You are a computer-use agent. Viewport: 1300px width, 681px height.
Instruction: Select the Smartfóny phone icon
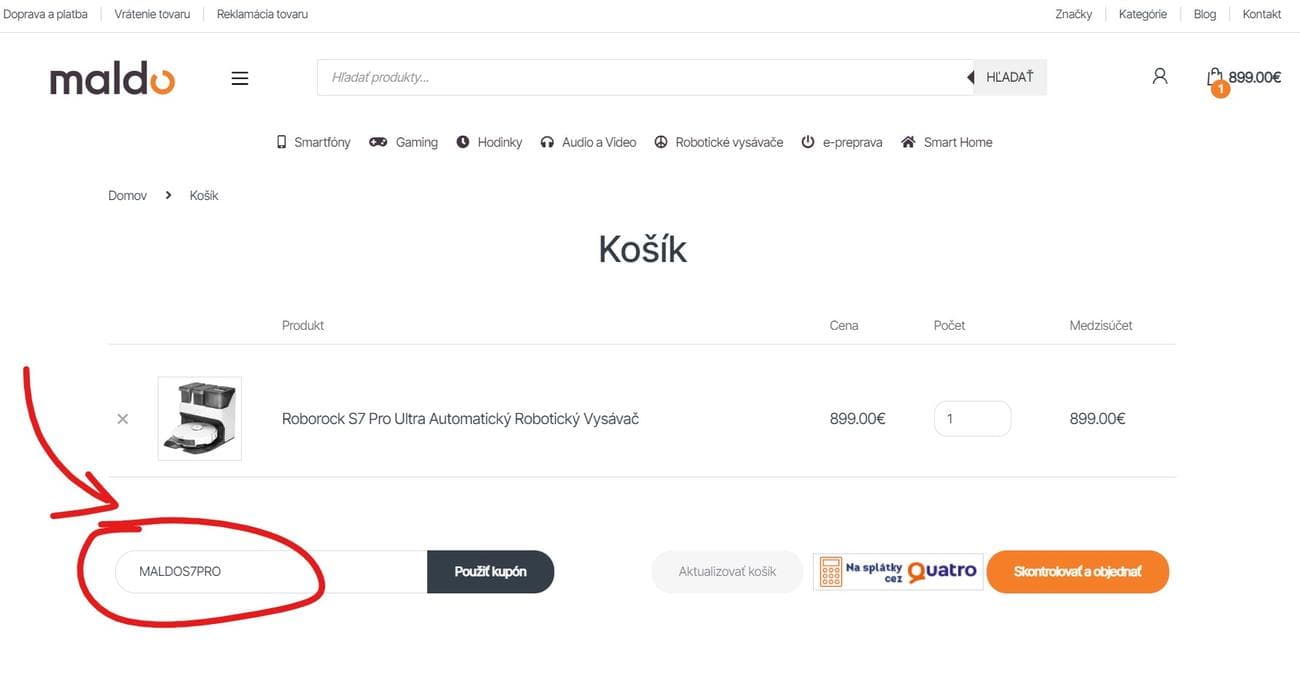[x=281, y=141]
